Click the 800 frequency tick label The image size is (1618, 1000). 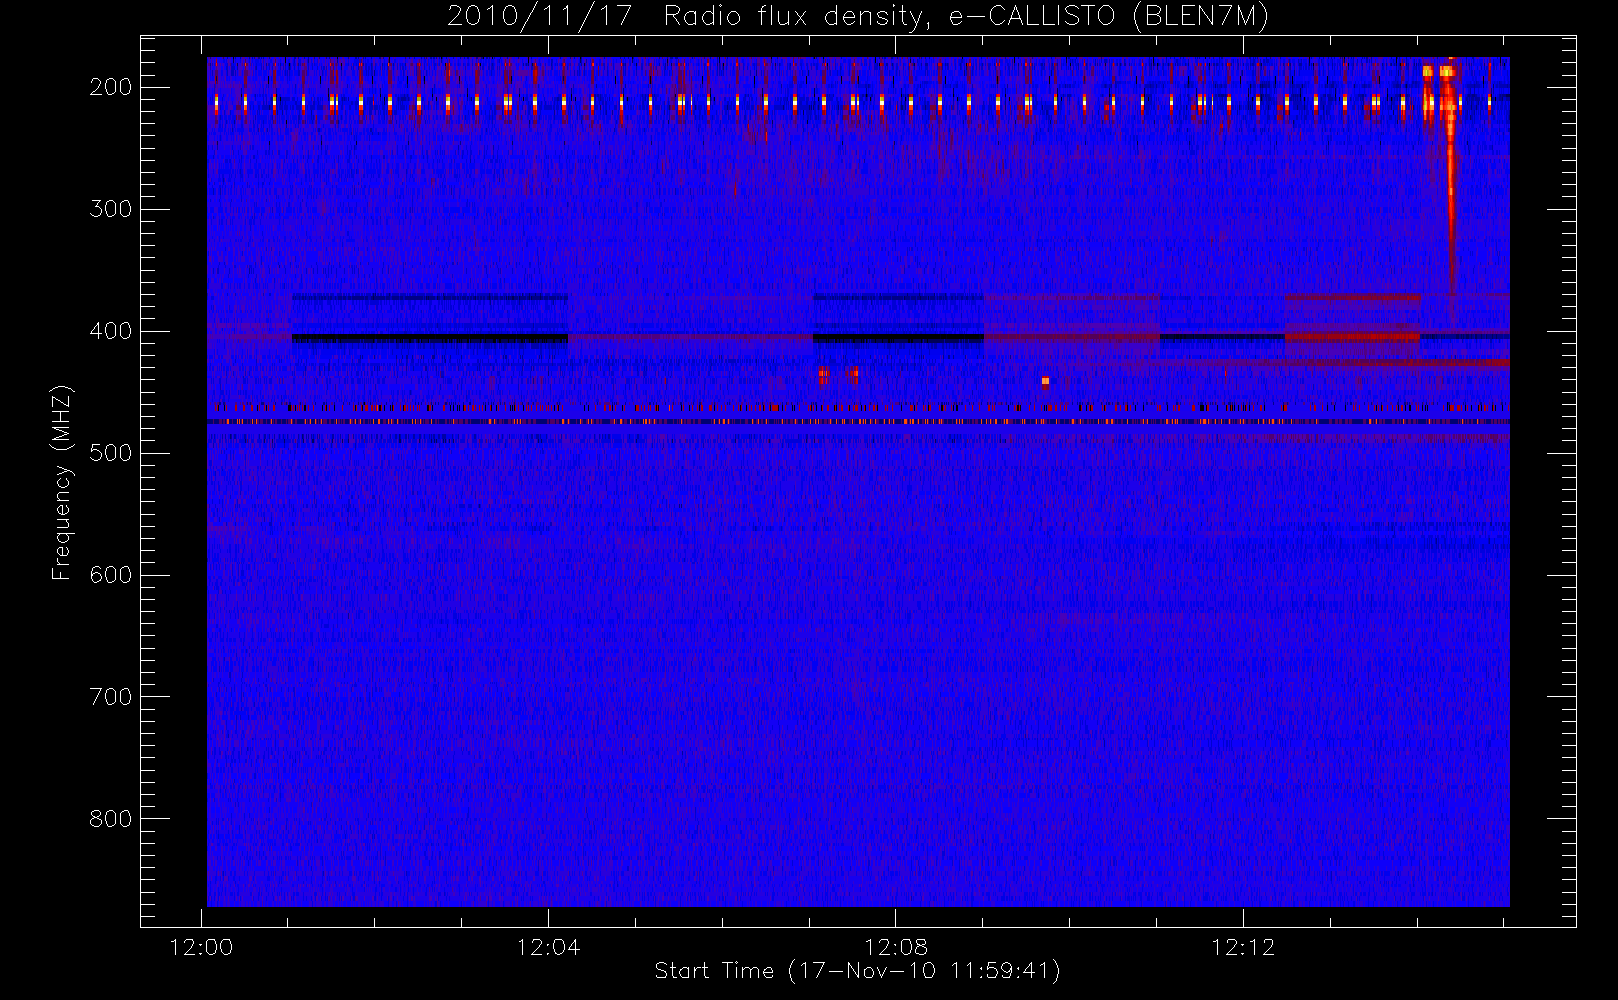point(111,819)
